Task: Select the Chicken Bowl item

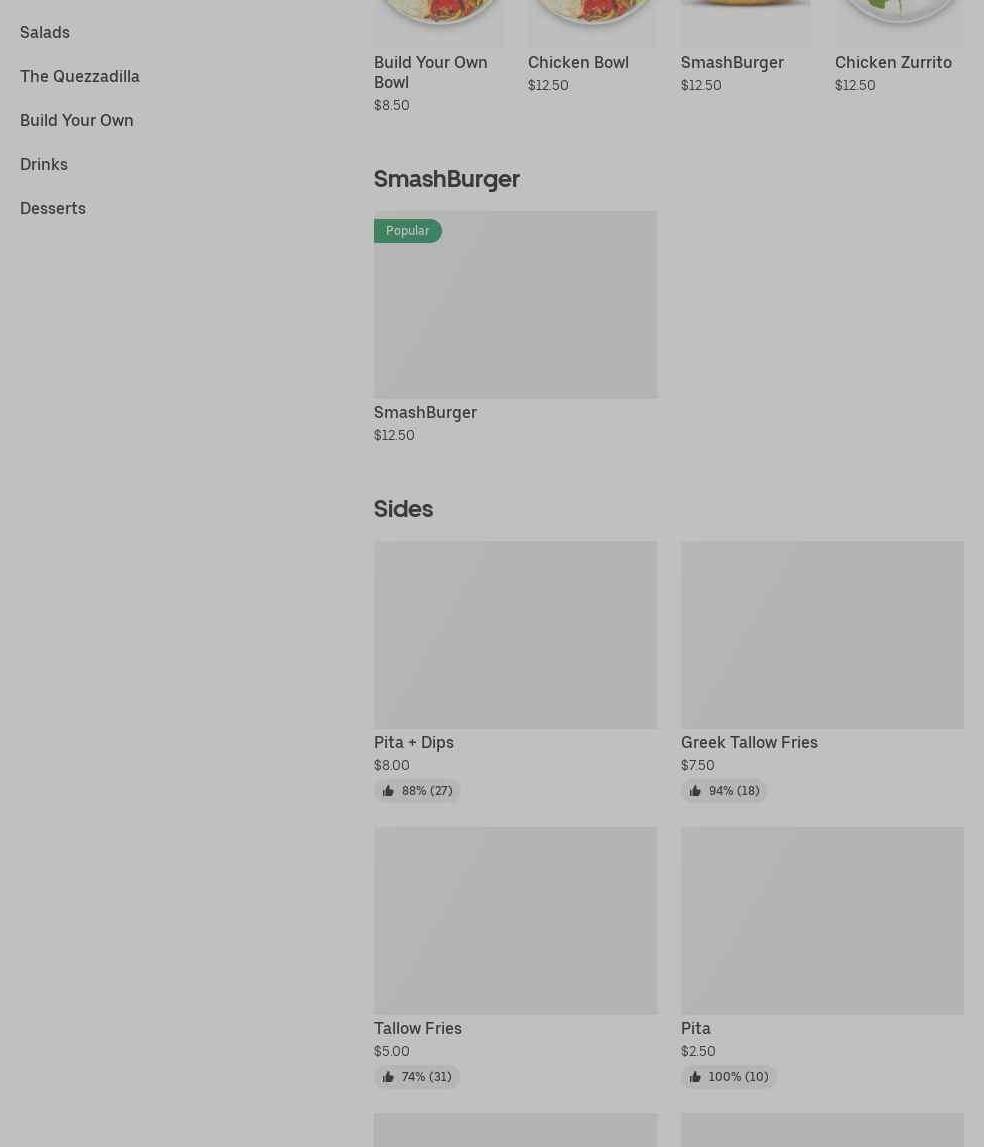Action: click(578, 62)
